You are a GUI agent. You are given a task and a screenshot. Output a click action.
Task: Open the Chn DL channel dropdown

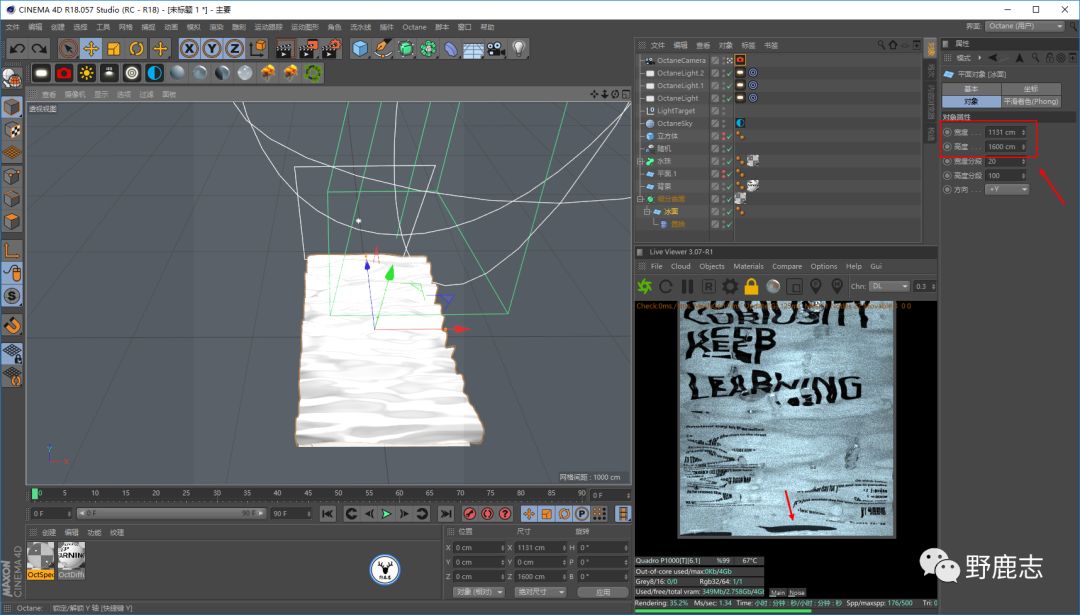coord(891,286)
